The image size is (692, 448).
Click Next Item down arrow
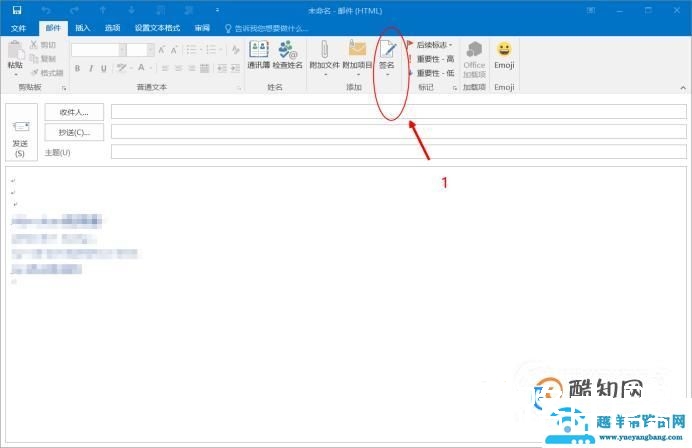tap(132, 10)
